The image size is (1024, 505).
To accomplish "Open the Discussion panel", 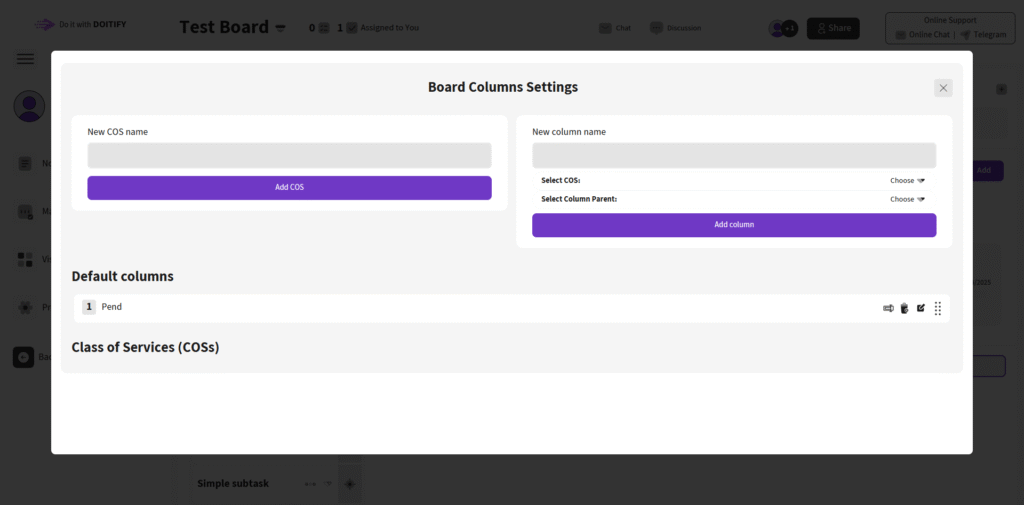I will pos(675,28).
